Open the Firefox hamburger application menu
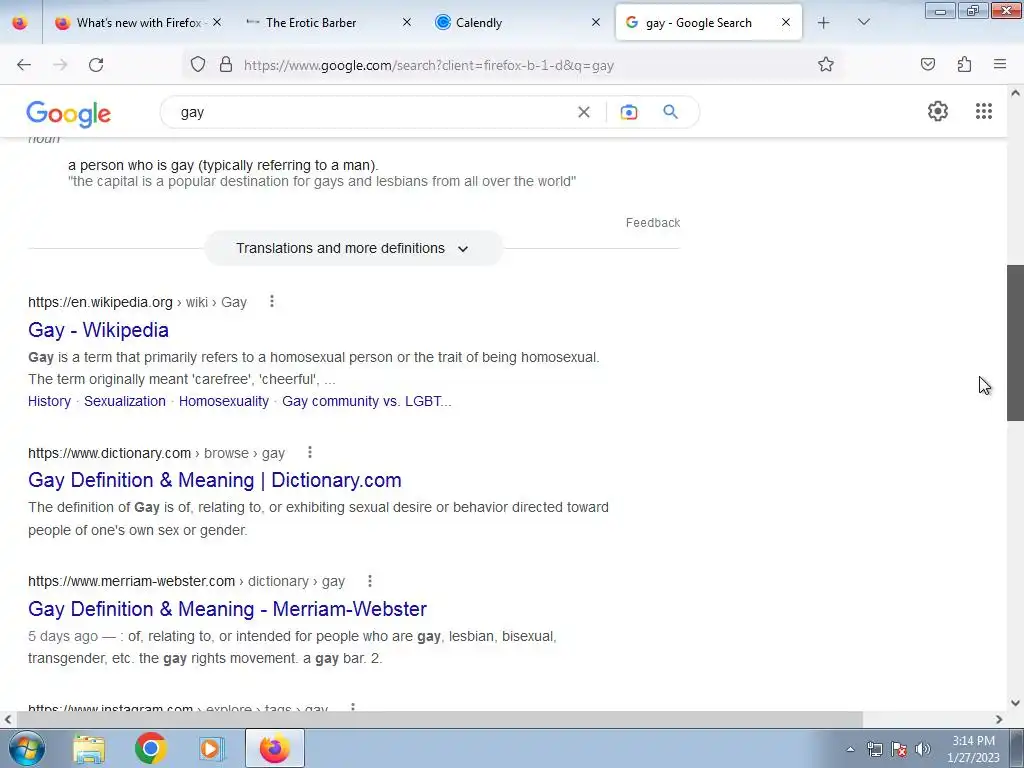The image size is (1024, 768). click(x=1000, y=64)
